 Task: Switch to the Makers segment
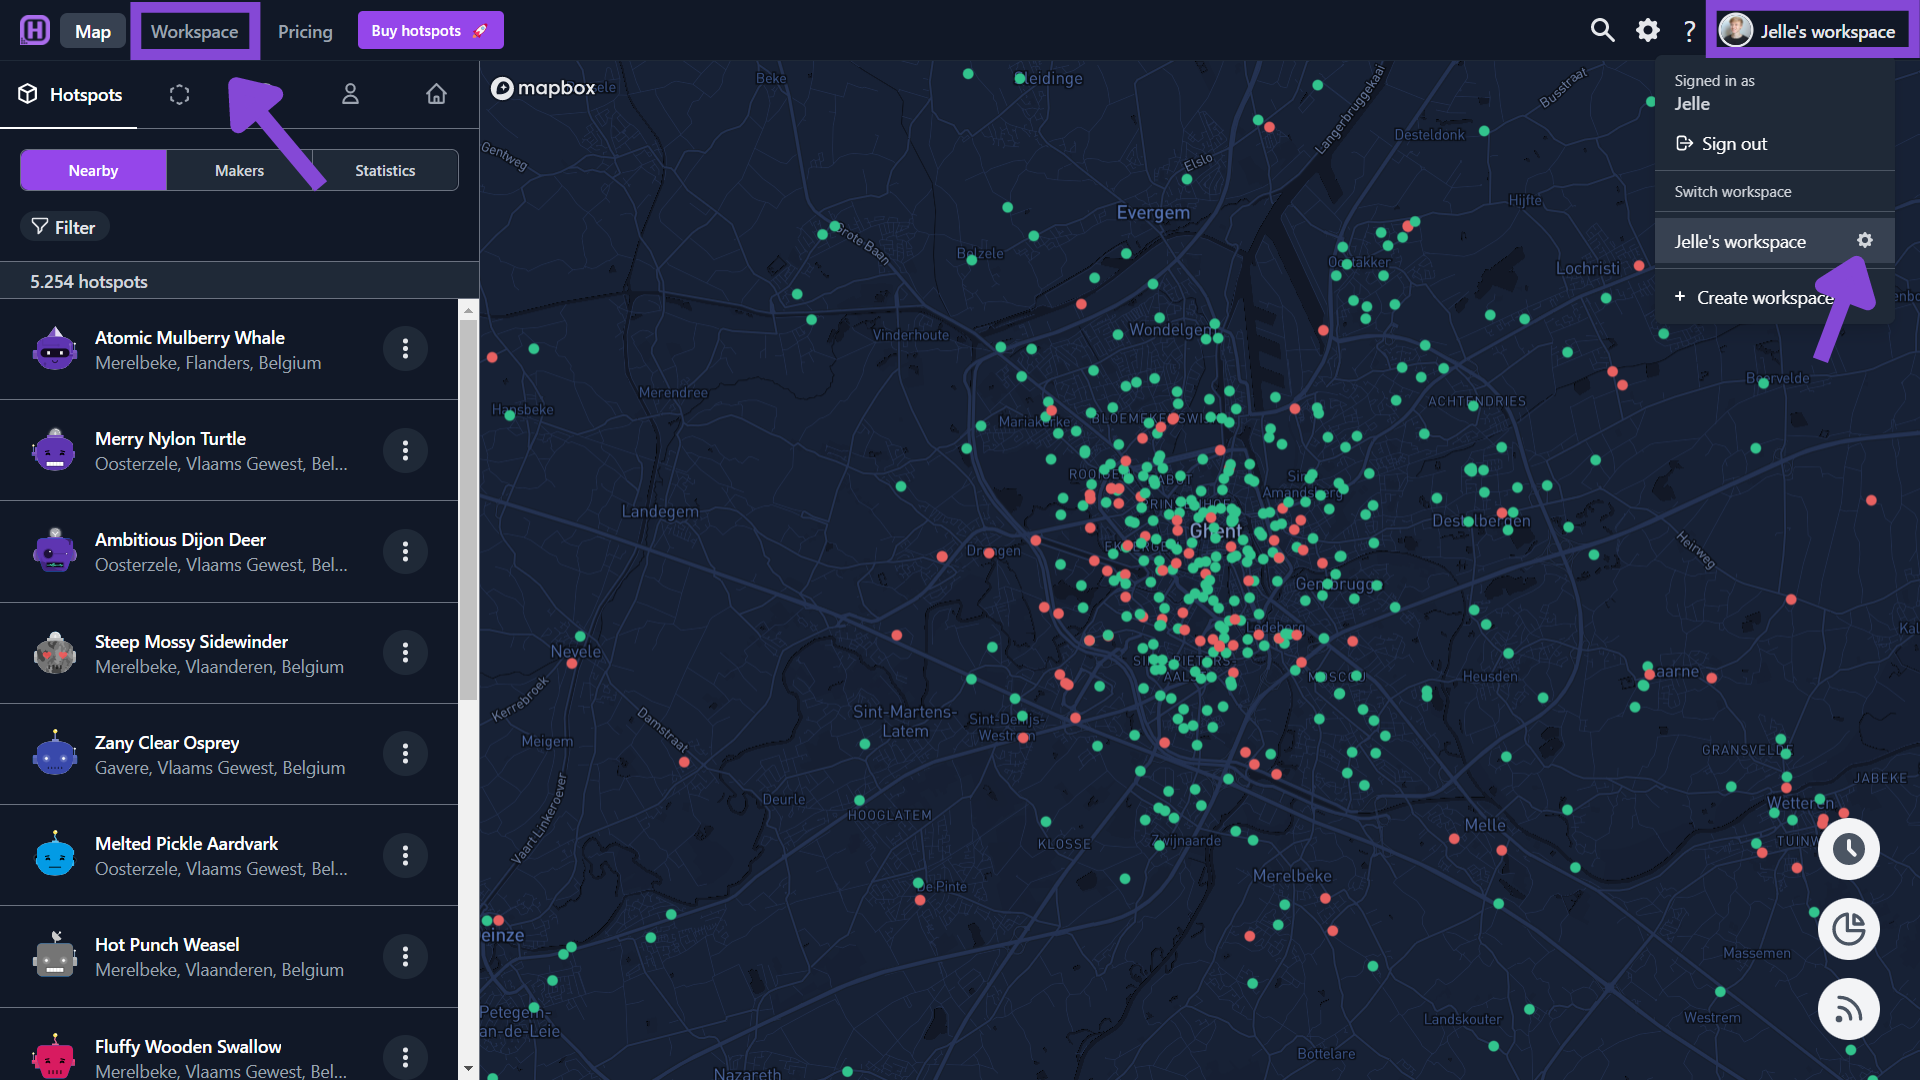pos(240,170)
